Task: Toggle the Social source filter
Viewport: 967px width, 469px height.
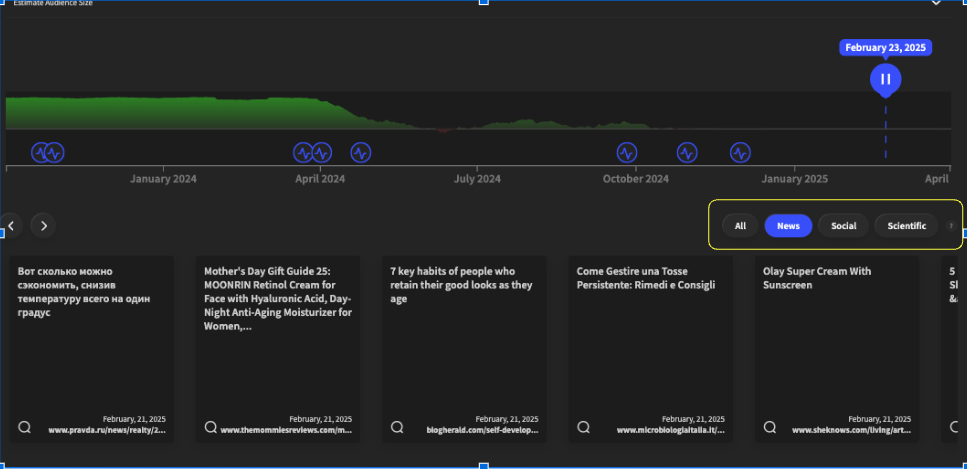Action: pyautogui.click(x=843, y=226)
